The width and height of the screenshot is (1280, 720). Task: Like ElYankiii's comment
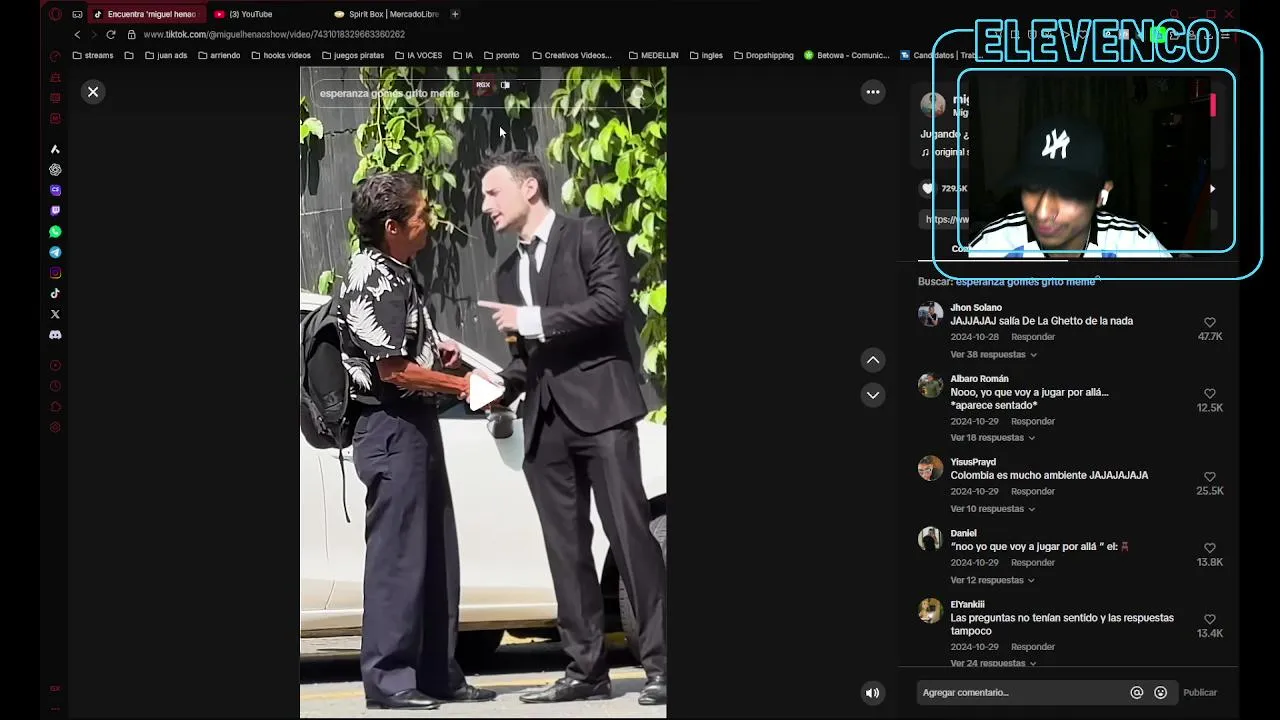click(x=1210, y=619)
